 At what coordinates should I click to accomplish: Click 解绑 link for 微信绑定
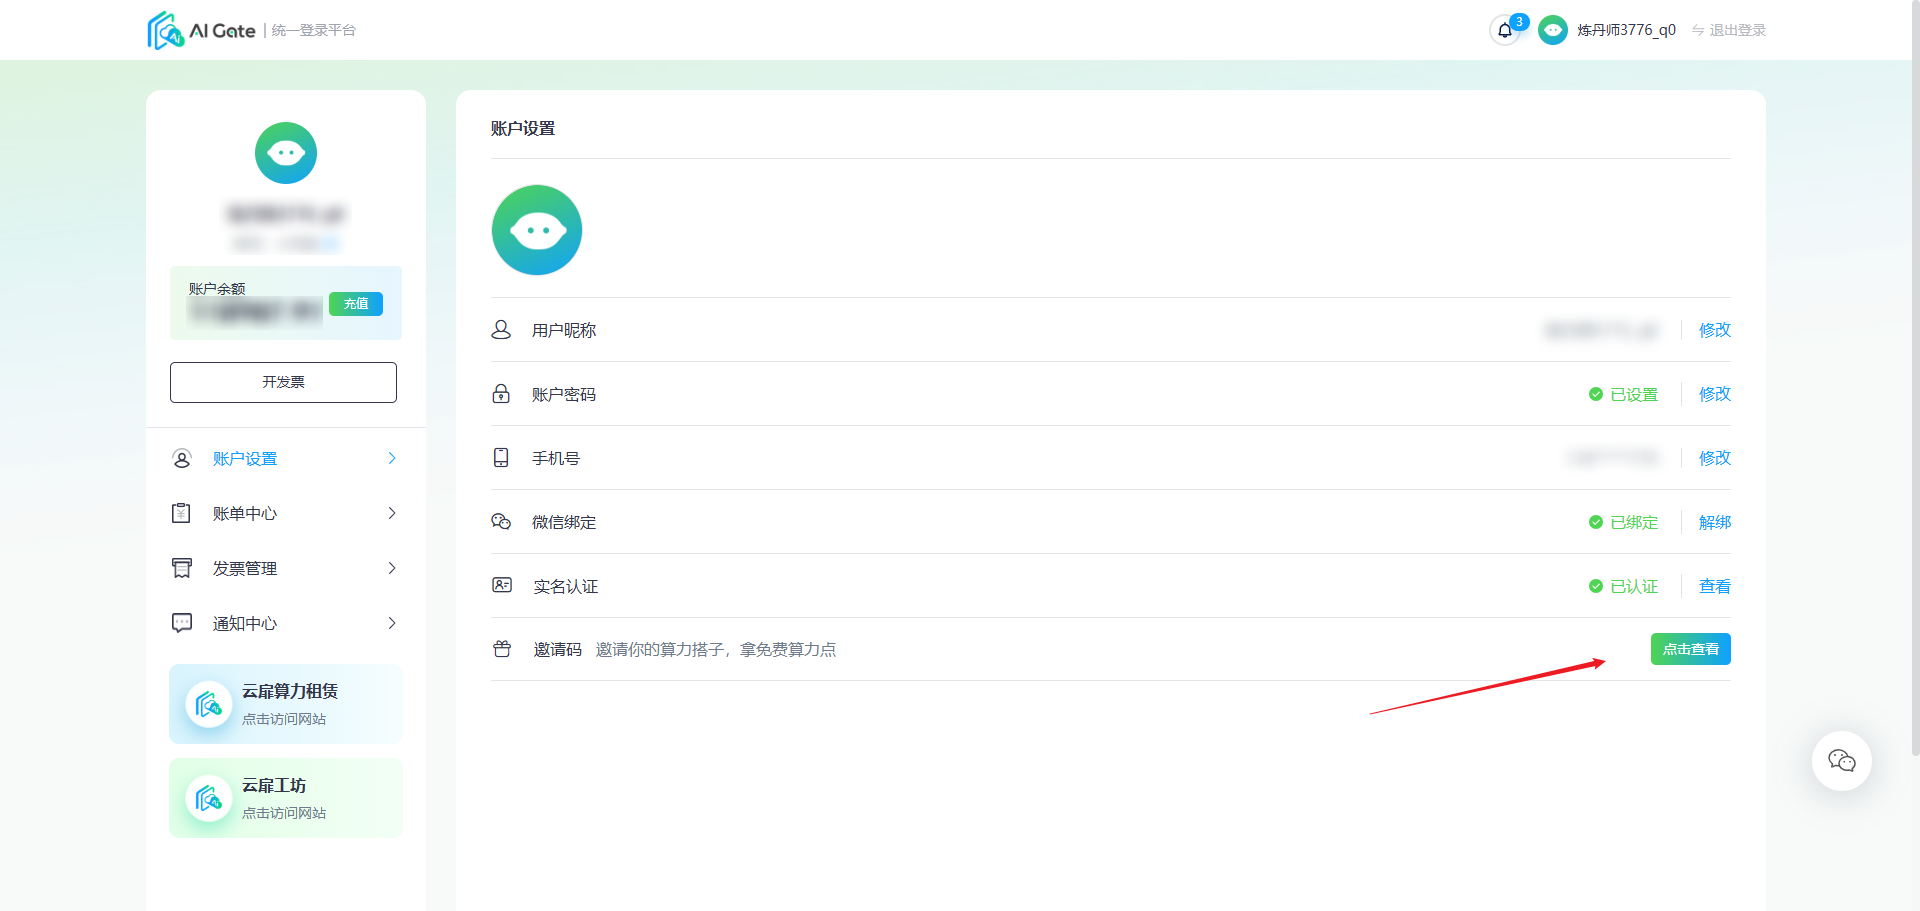(1714, 522)
